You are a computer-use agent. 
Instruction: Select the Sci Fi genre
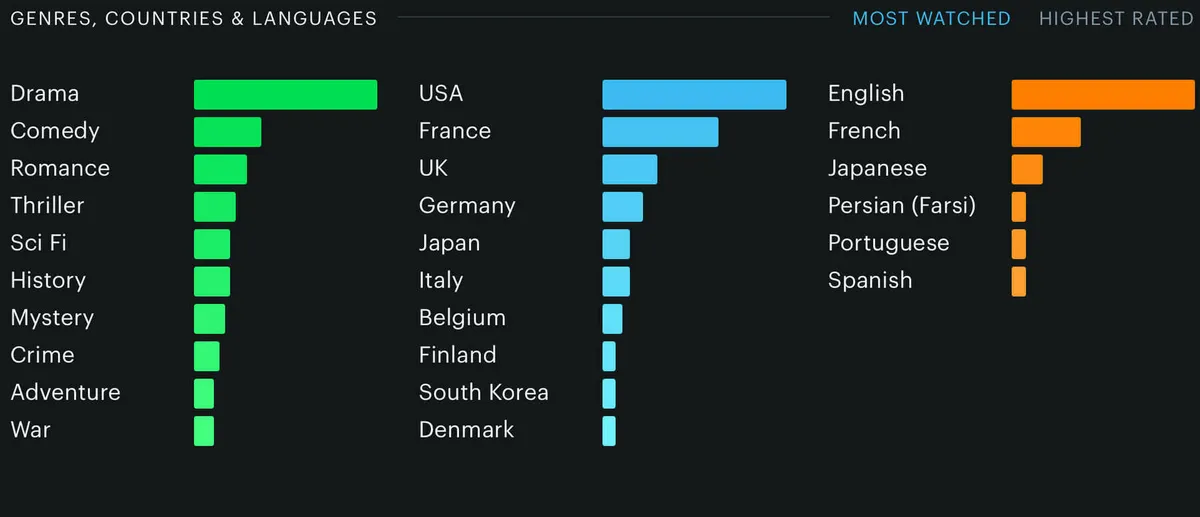39,243
